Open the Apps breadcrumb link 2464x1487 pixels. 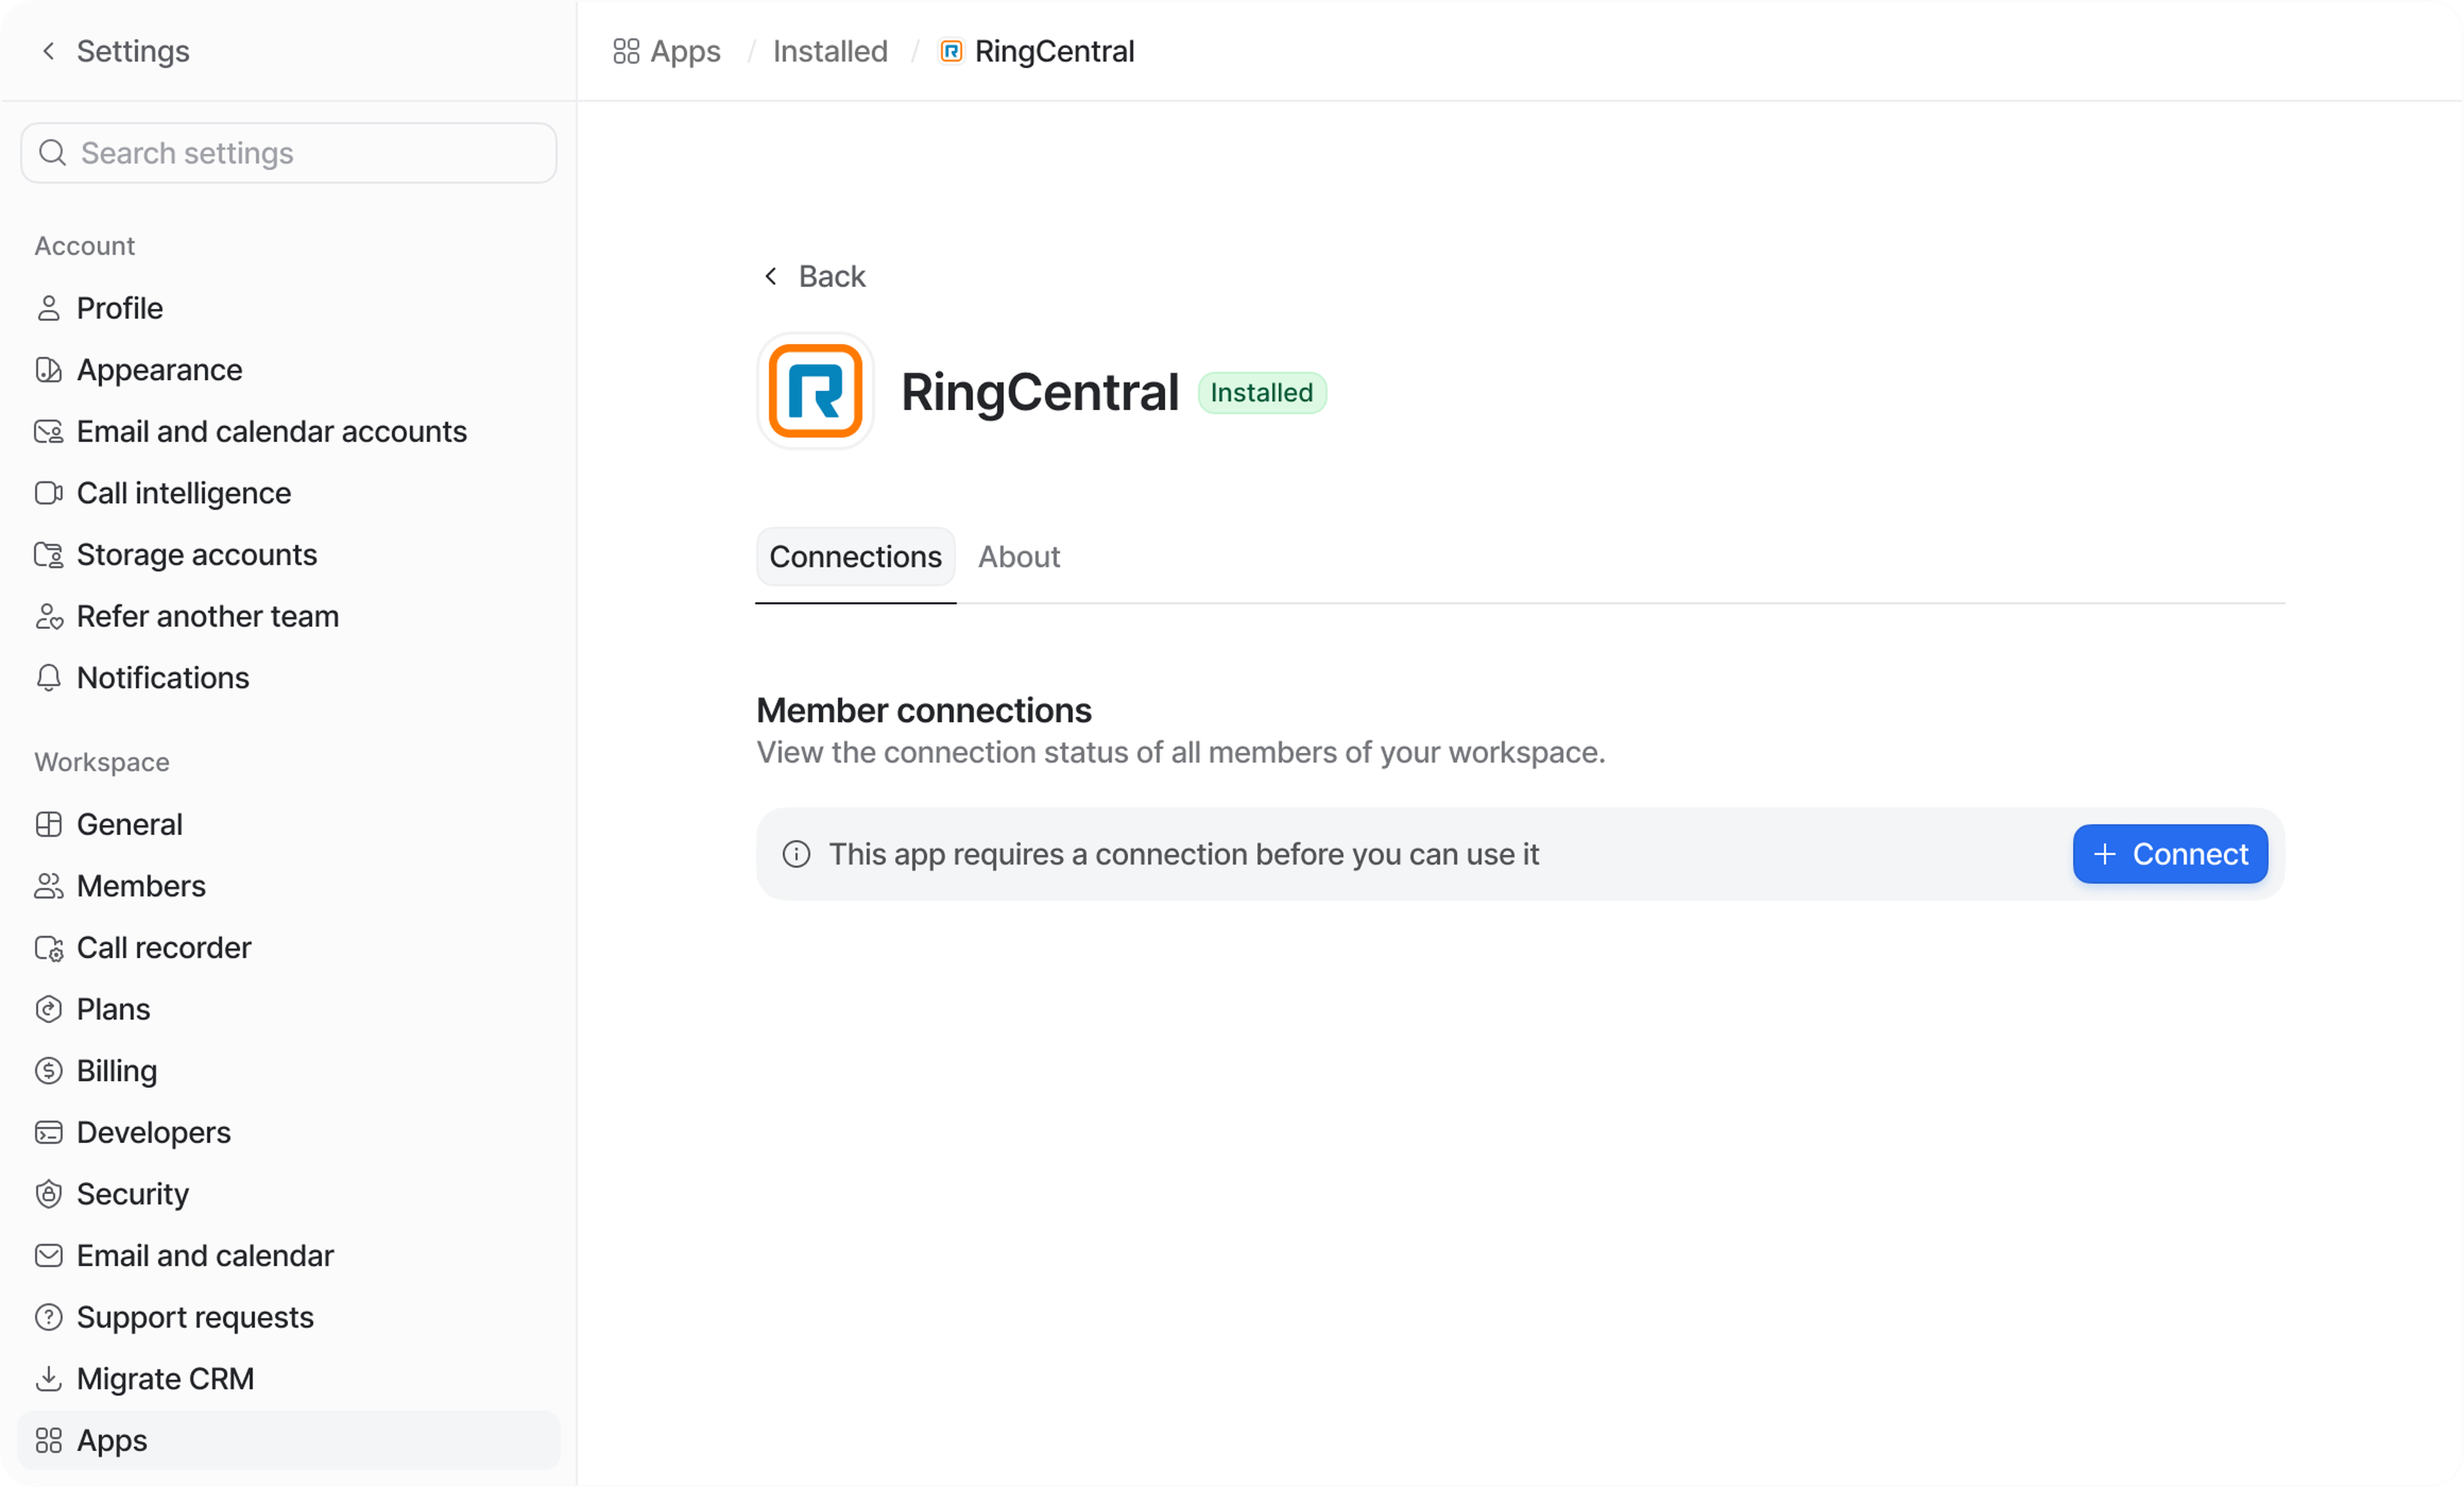[x=684, y=51]
